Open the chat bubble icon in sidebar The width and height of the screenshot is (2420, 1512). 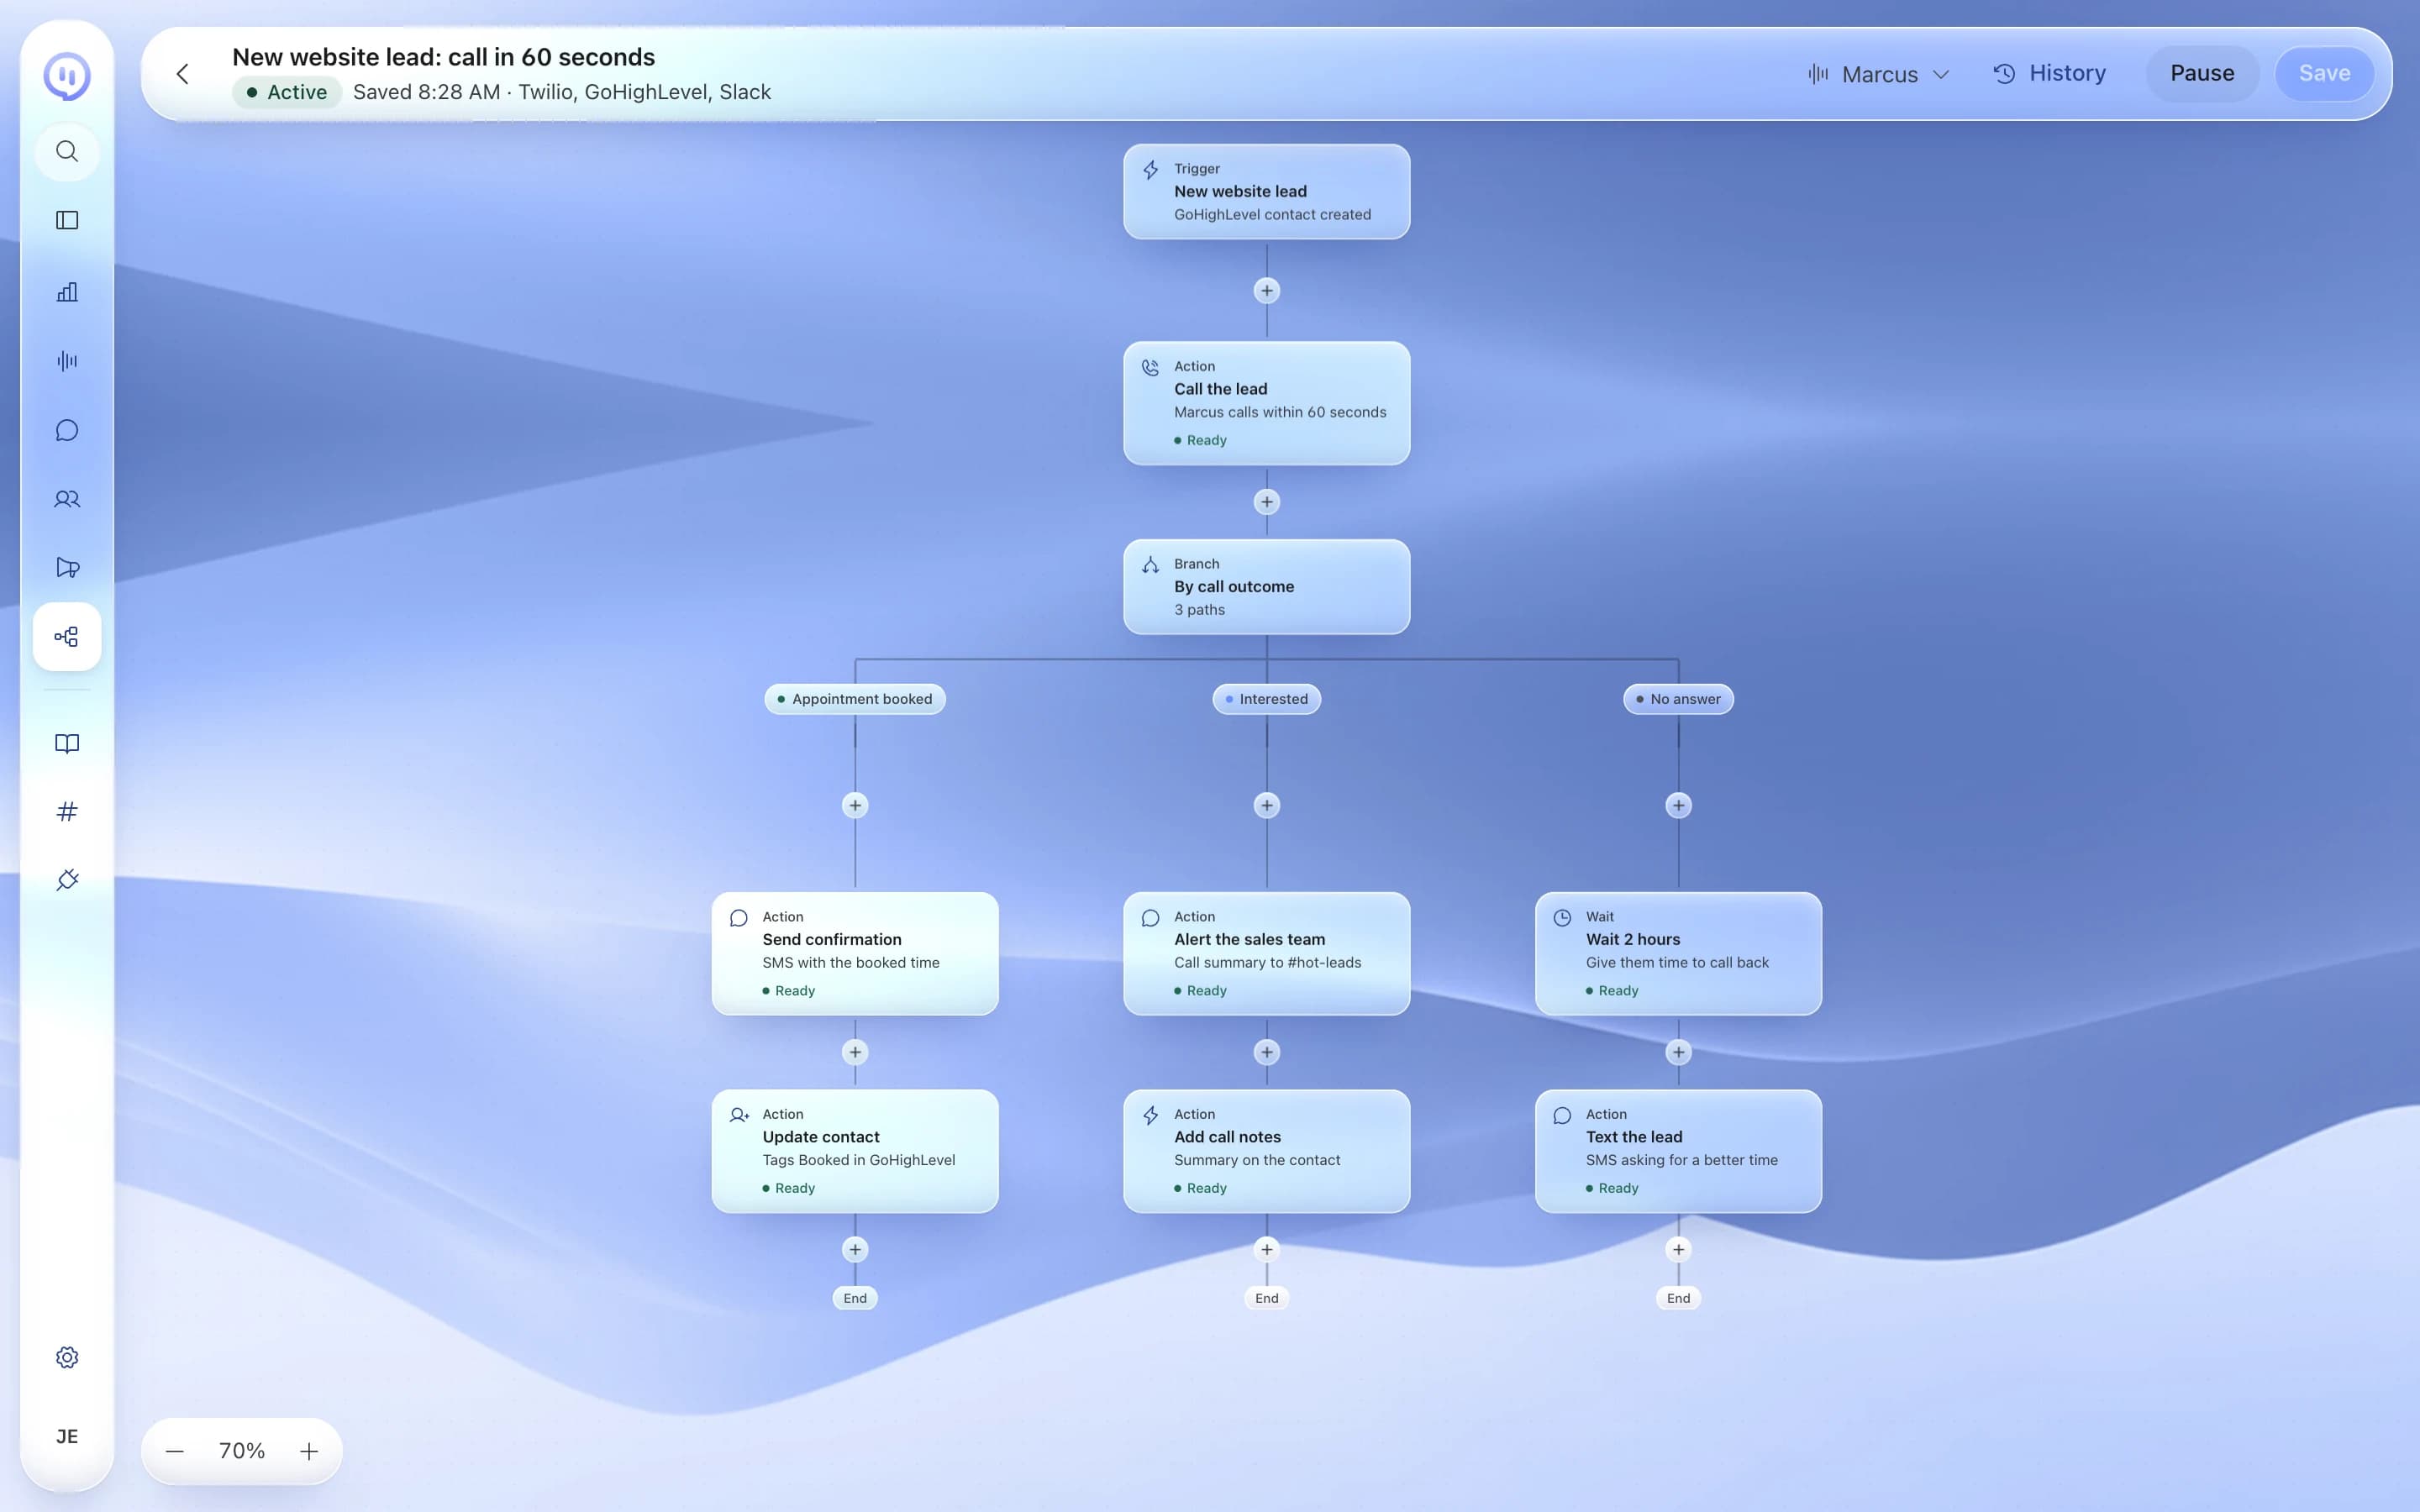click(67, 430)
